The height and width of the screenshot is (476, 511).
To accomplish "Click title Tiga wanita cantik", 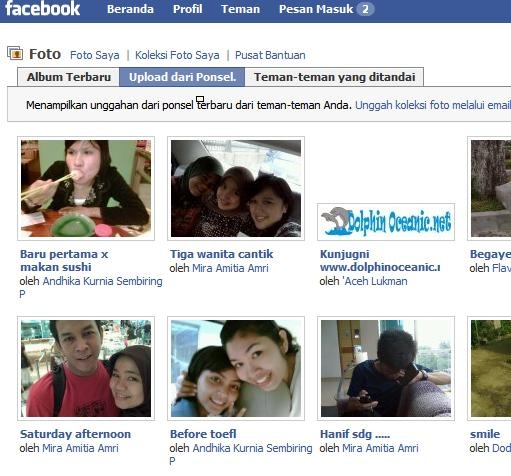I will pos(222,254).
